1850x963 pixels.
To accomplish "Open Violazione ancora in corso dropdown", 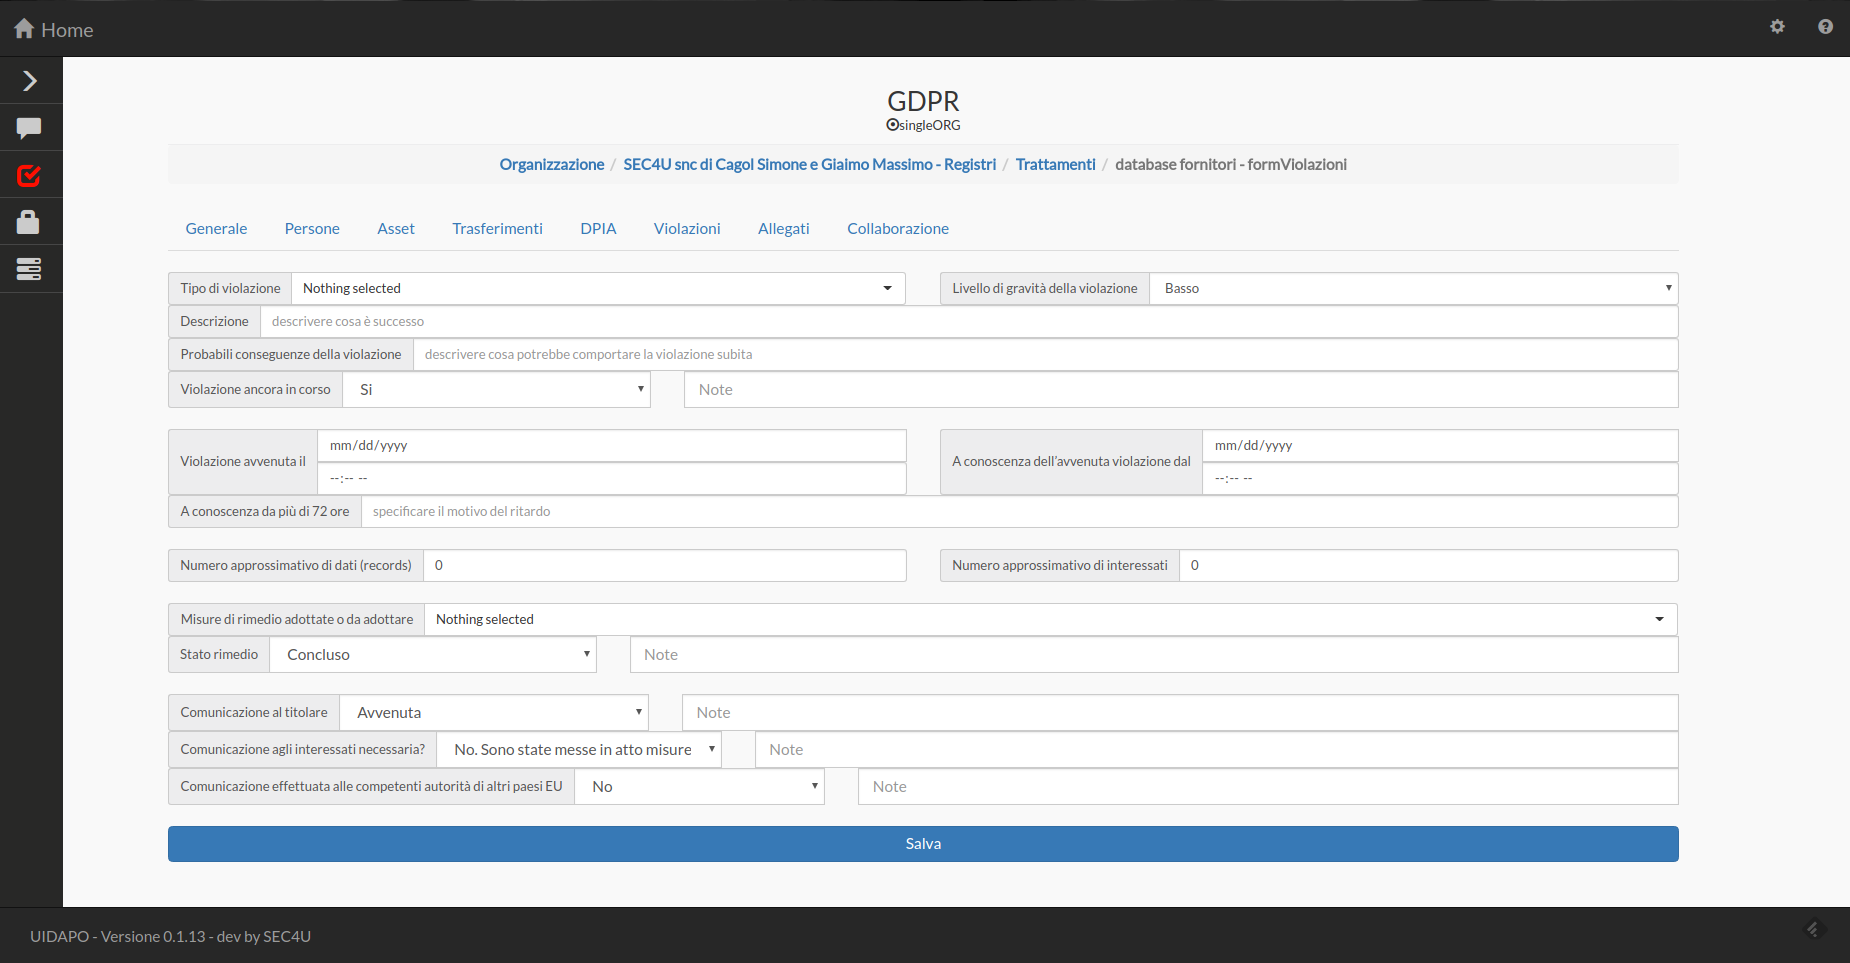I will [496, 390].
